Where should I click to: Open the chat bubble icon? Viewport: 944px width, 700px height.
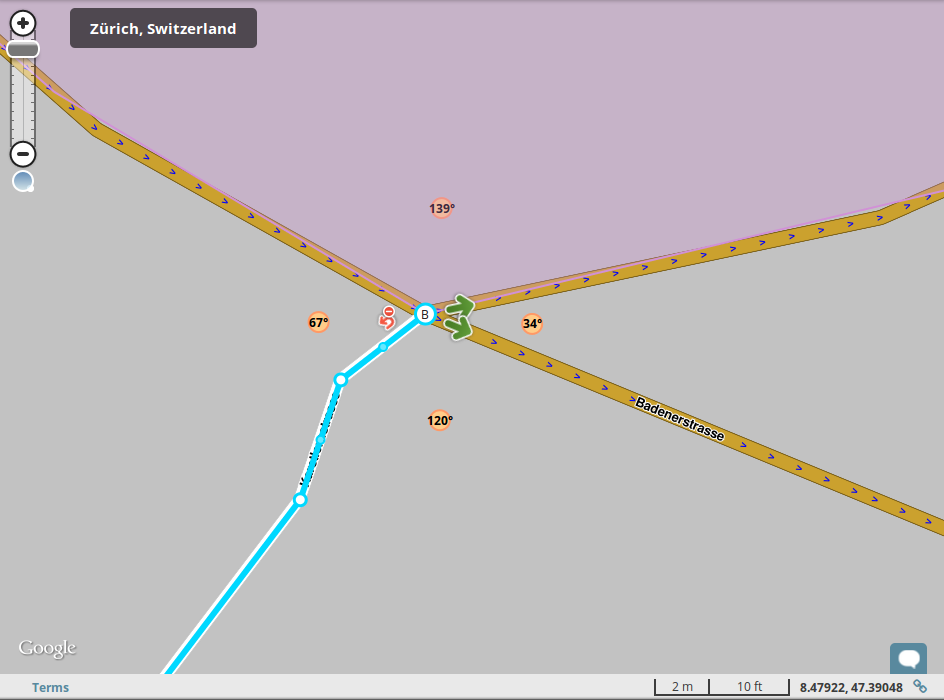click(908, 658)
